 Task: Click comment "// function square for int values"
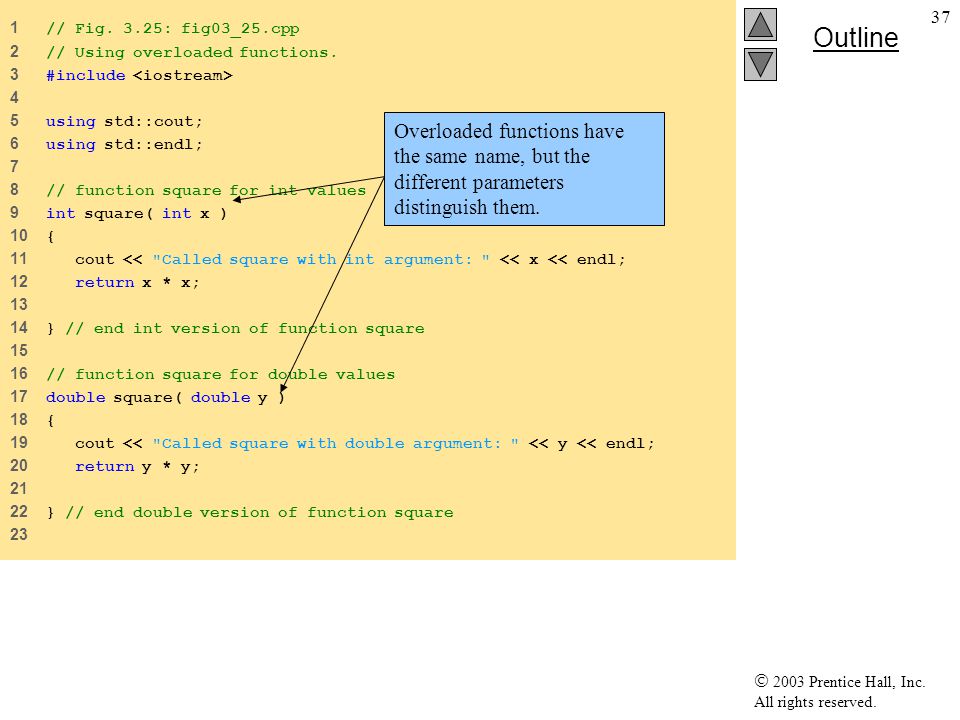(x=206, y=190)
